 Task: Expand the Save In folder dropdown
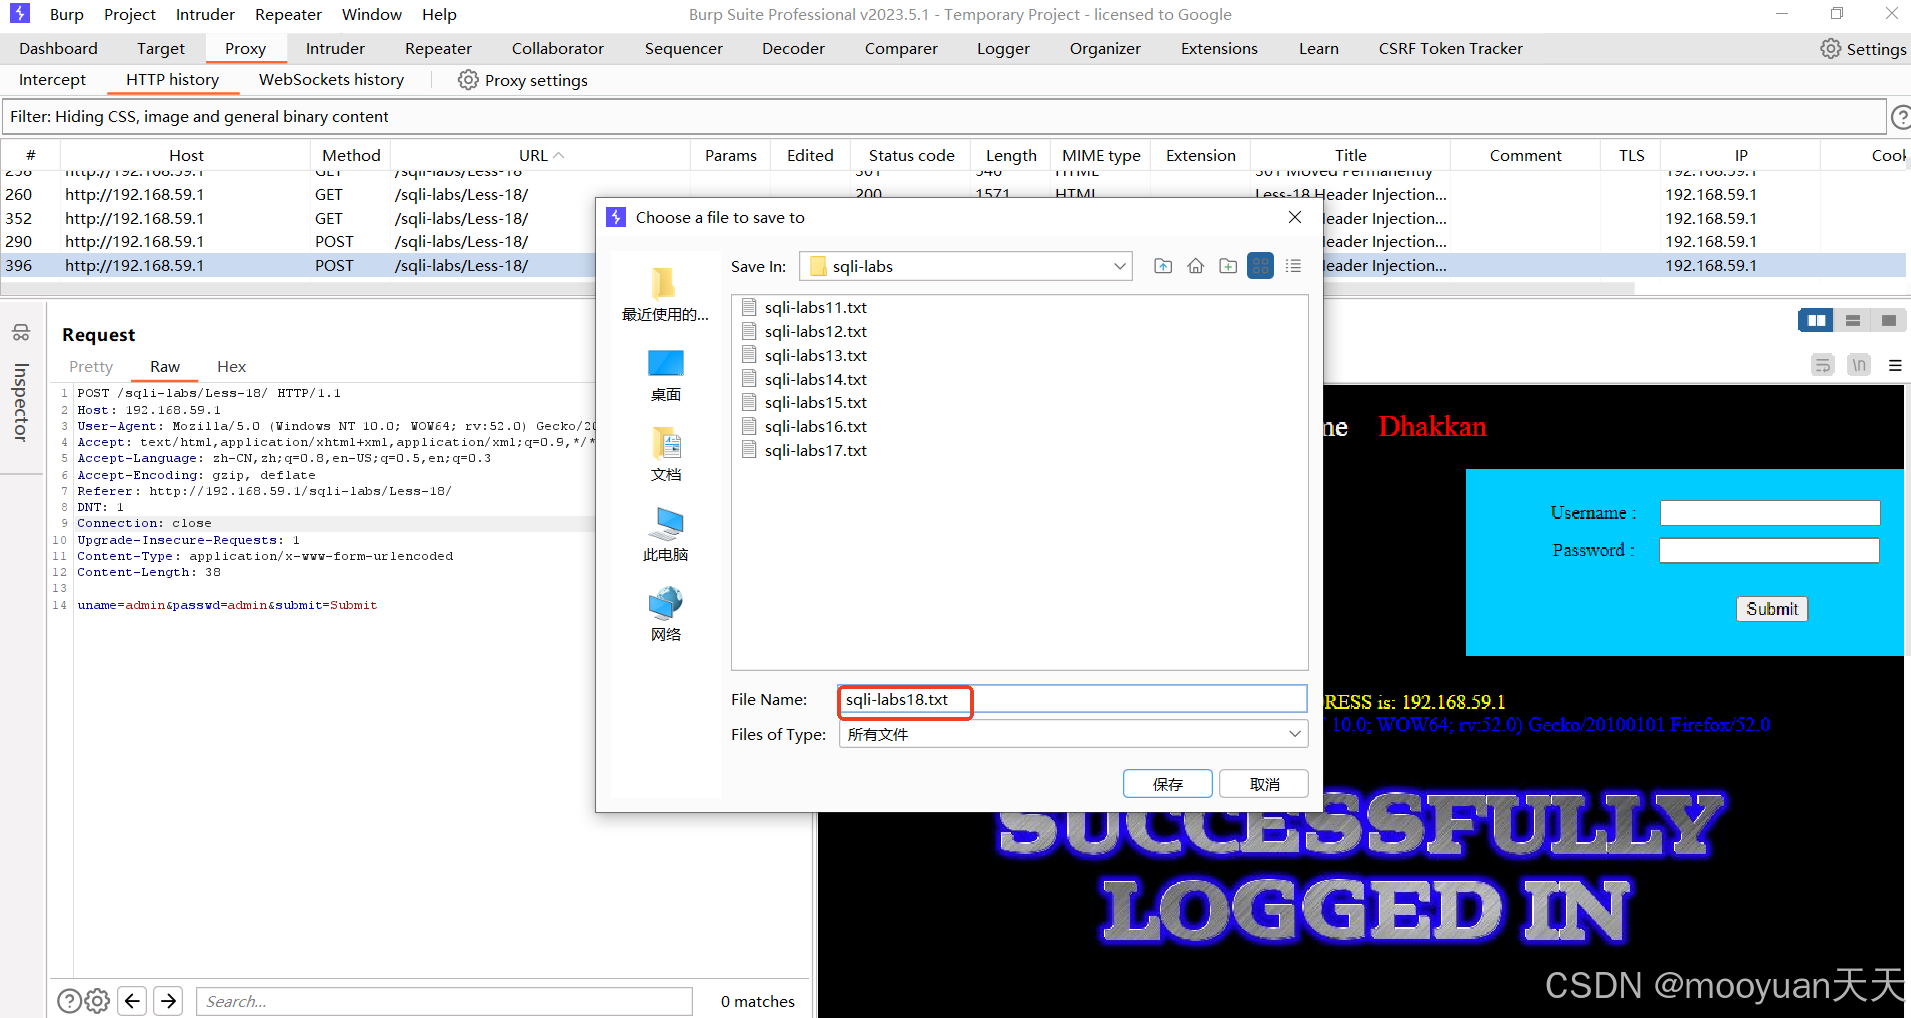tap(1119, 266)
